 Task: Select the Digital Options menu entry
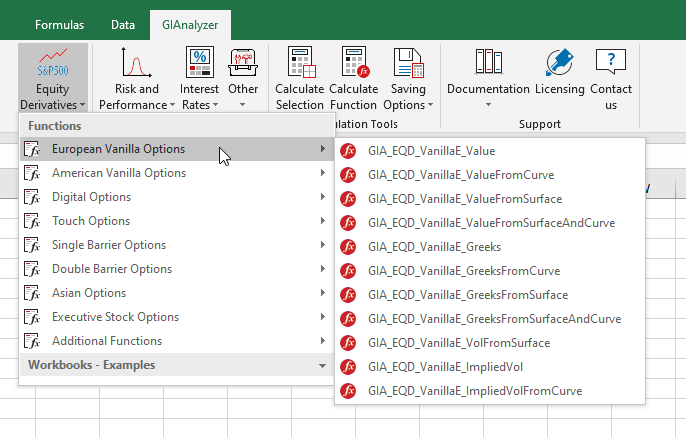pyautogui.click(x=177, y=197)
